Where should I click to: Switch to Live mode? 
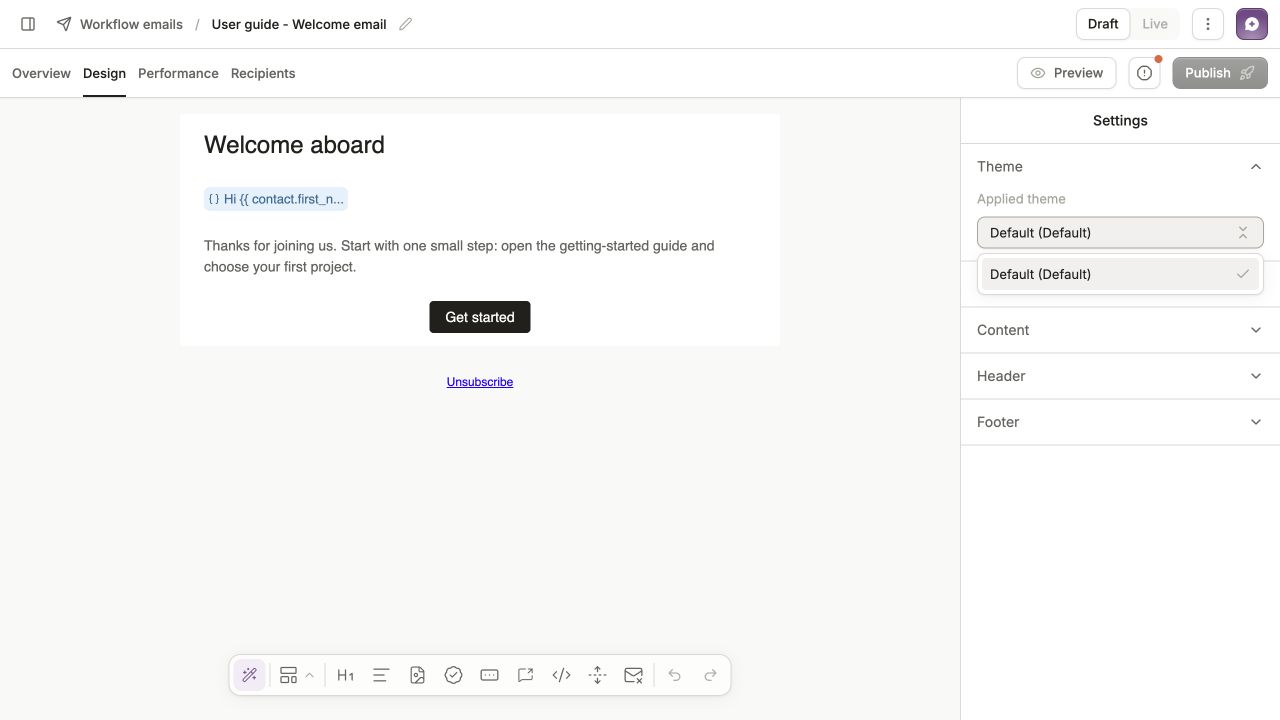coord(1154,24)
